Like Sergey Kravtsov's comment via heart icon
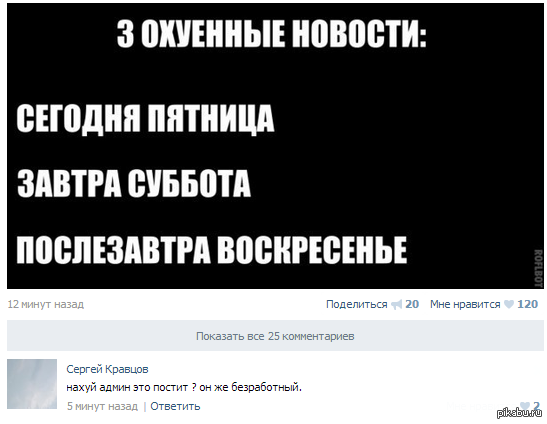The width and height of the screenshot is (547, 424). click(523, 406)
